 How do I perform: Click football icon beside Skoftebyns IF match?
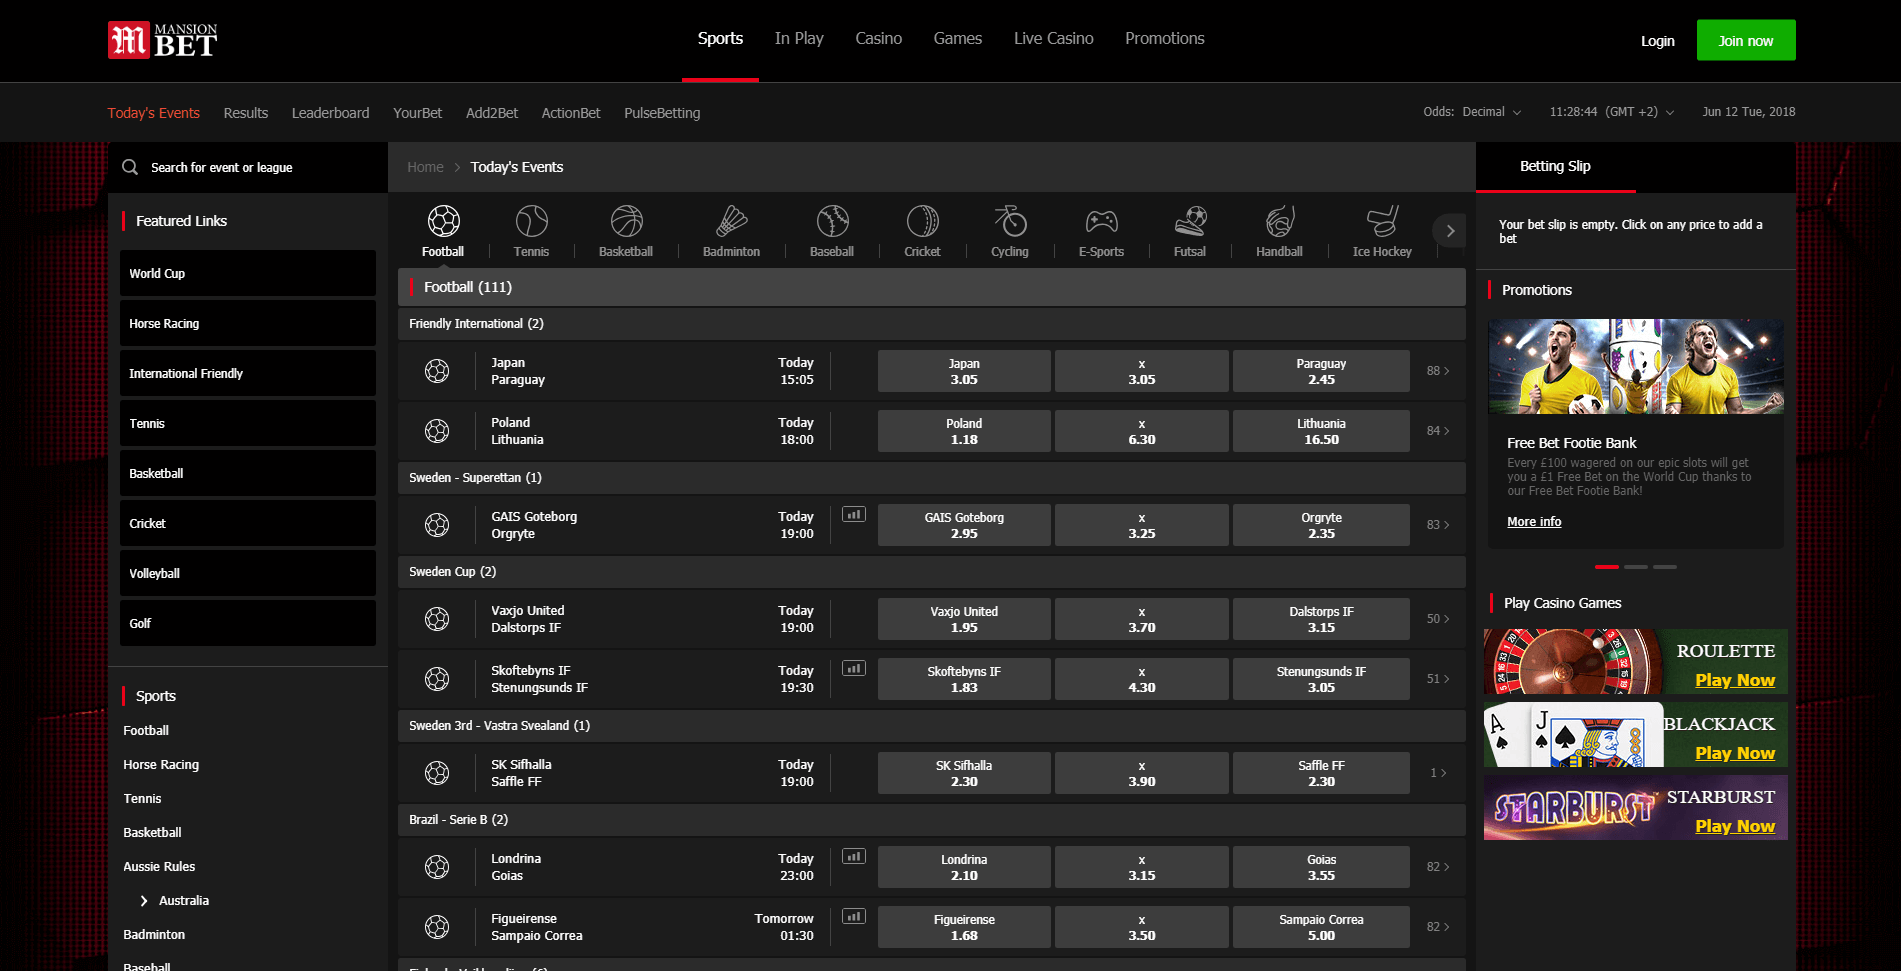tap(437, 679)
